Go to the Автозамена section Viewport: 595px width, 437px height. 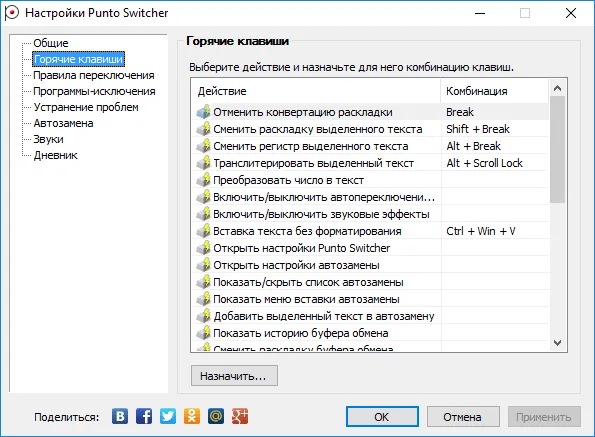point(63,123)
